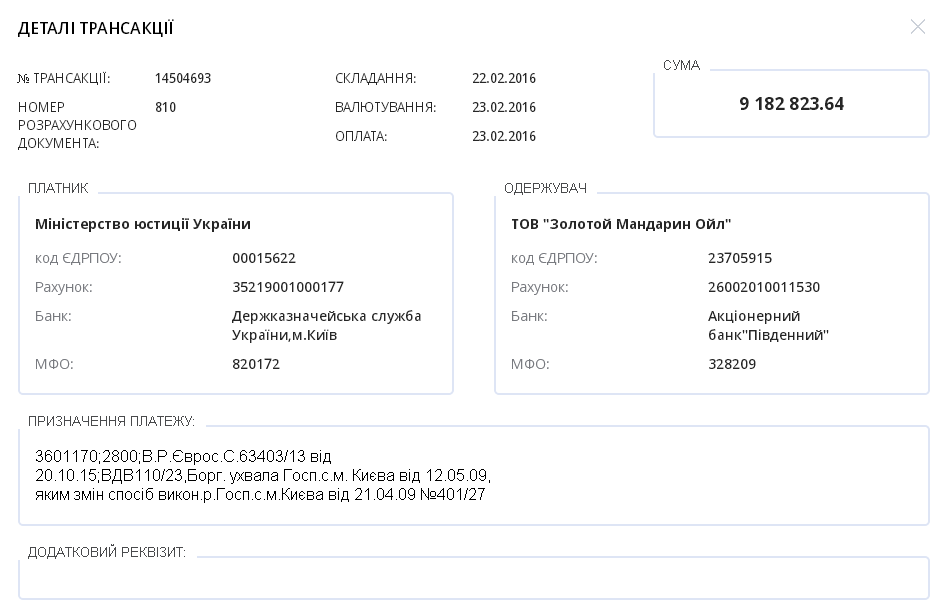Select payer account 35219001000177
This screenshot has width=941, height=608.
click(288, 287)
